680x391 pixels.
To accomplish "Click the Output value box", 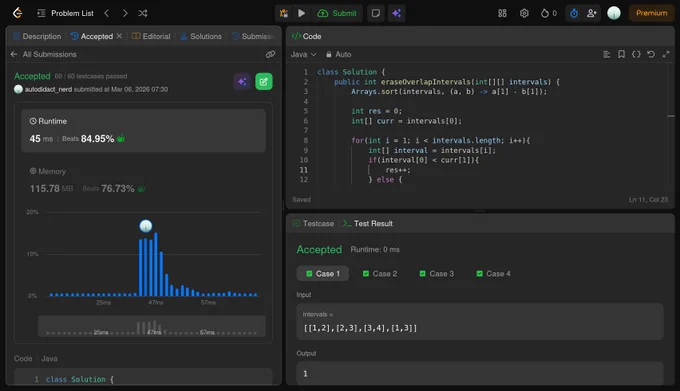I will (x=480, y=373).
